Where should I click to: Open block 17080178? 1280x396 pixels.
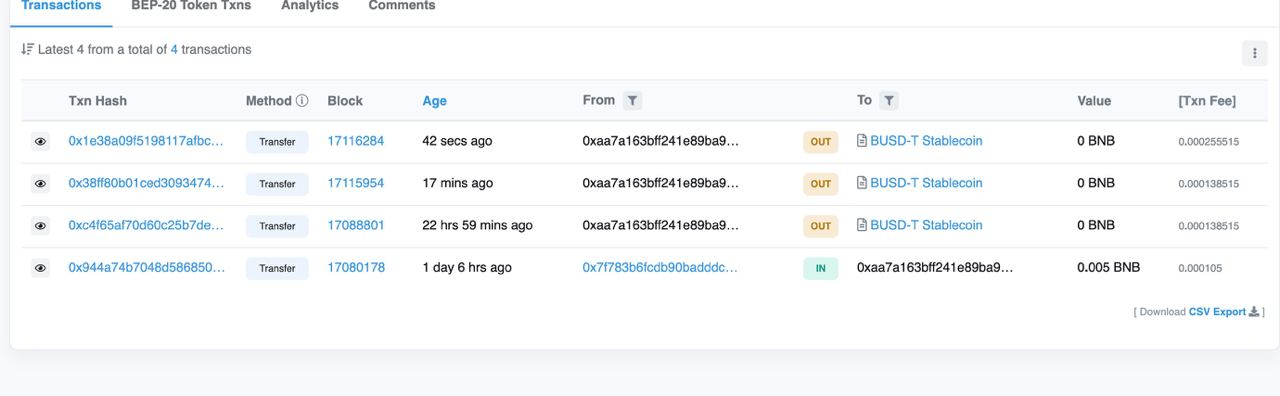(x=356, y=267)
